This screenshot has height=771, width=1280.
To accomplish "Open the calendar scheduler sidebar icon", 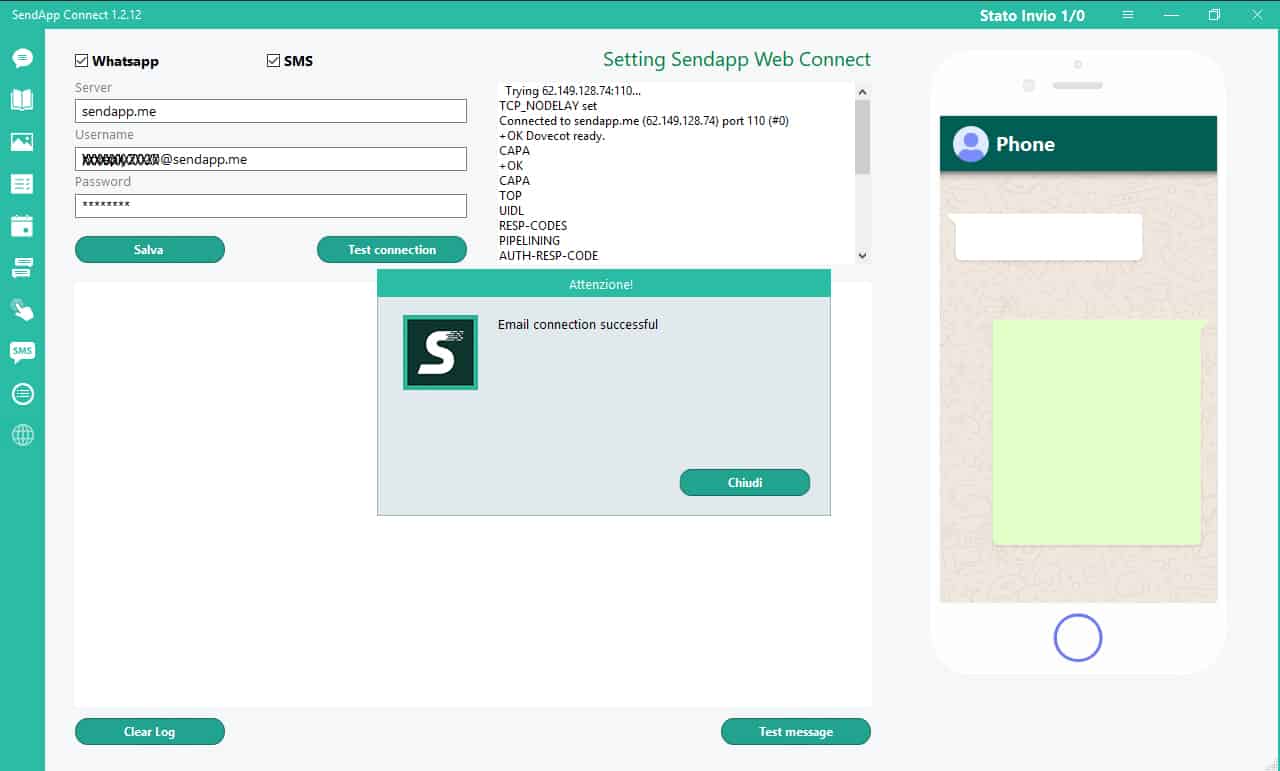I will (x=22, y=226).
